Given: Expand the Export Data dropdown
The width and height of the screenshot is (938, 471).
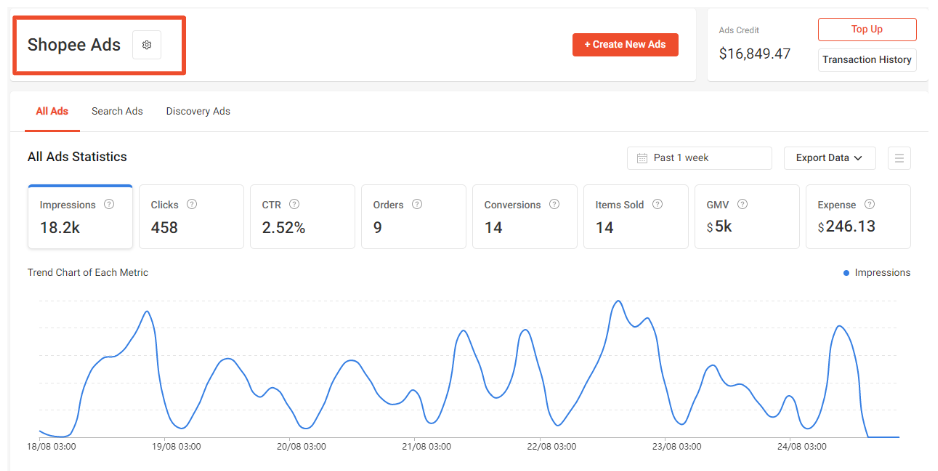Looking at the screenshot, I should click(829, 158).
